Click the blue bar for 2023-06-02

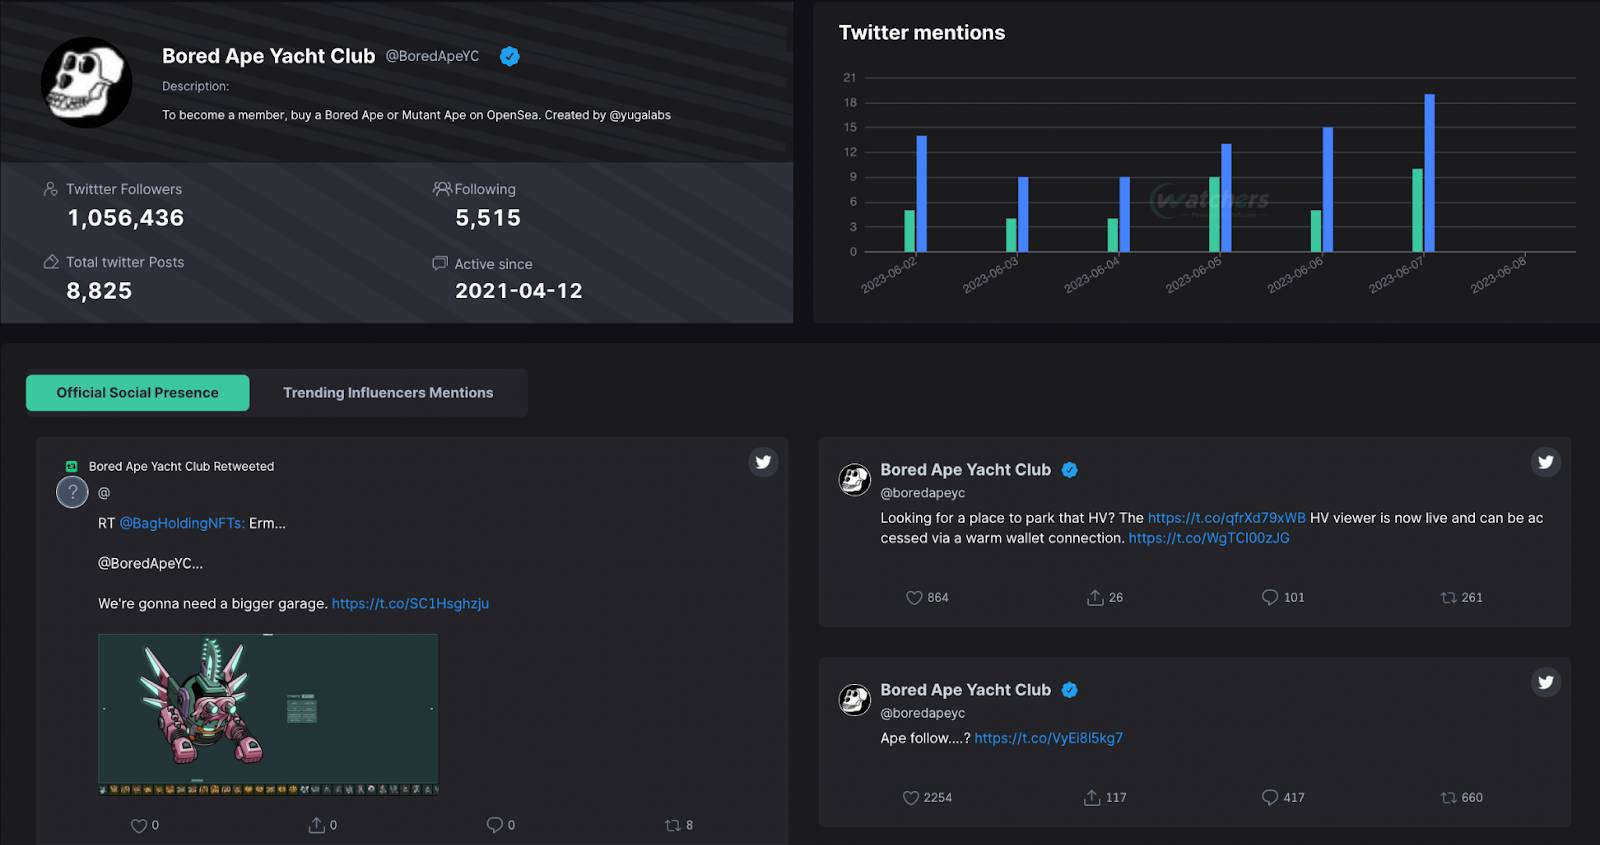coord(922,194)
